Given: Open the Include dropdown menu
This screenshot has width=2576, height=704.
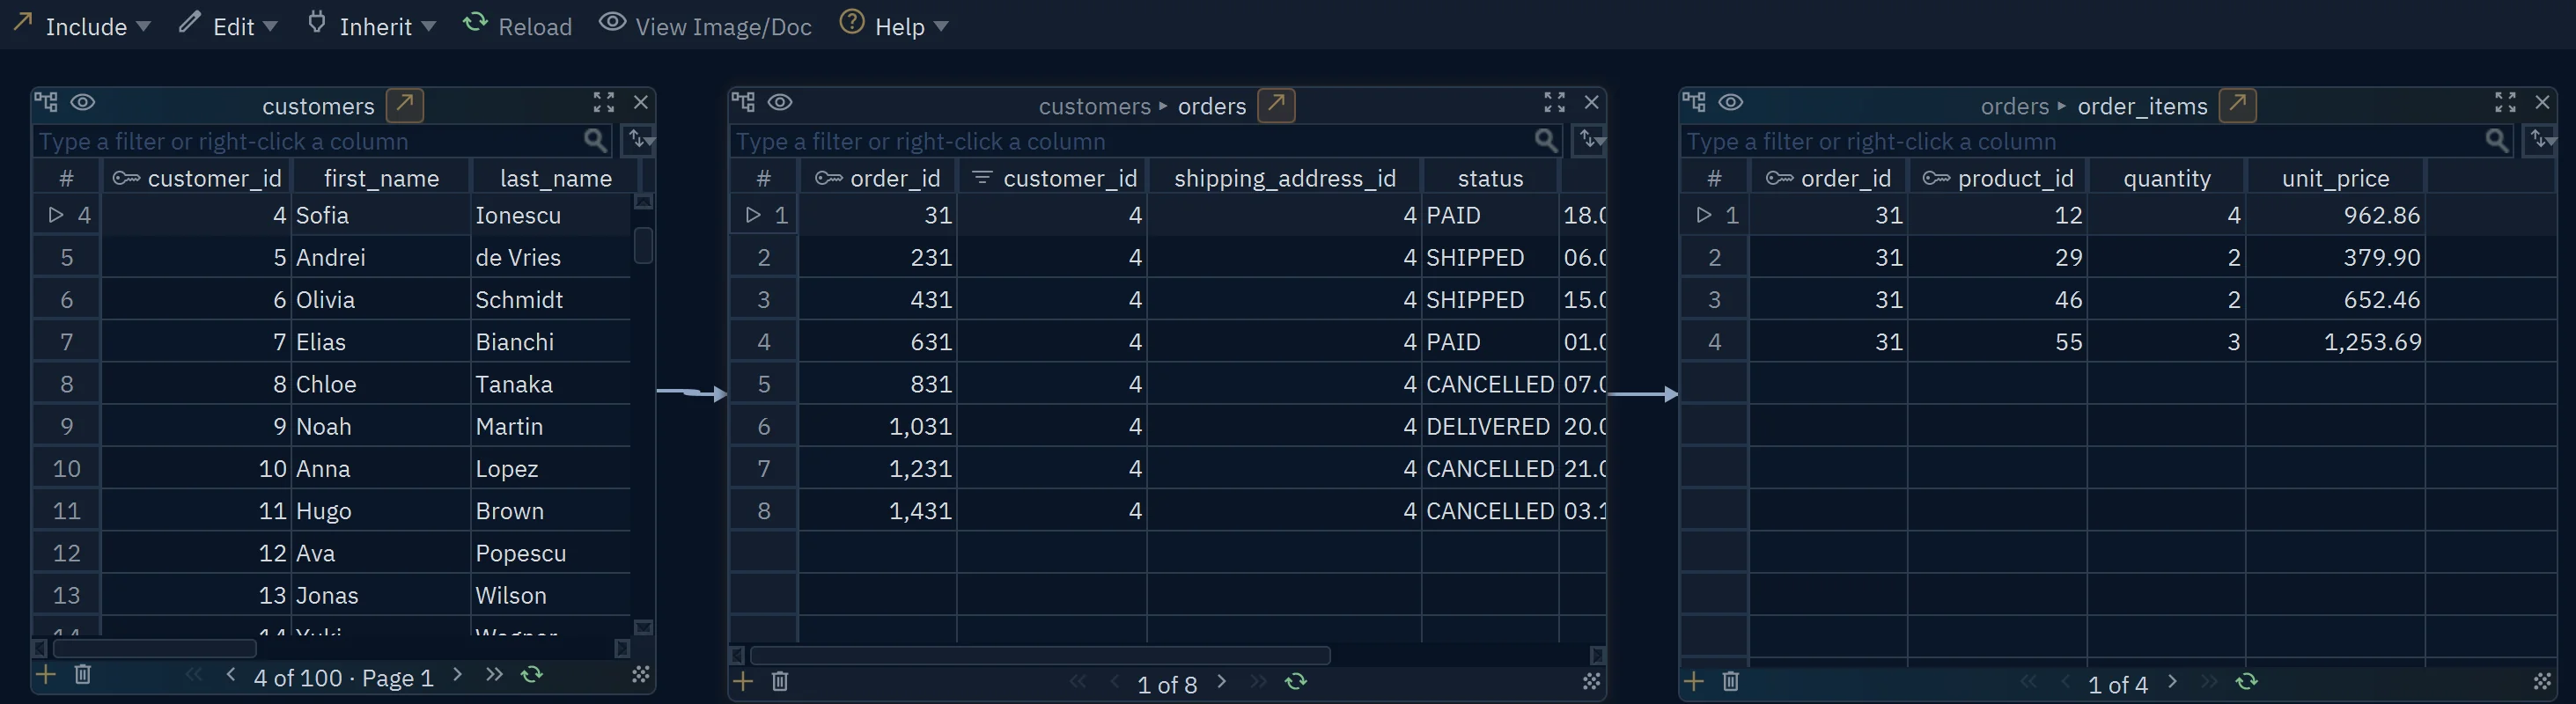Looking at the screenshot, I should (x=82, y=25).
